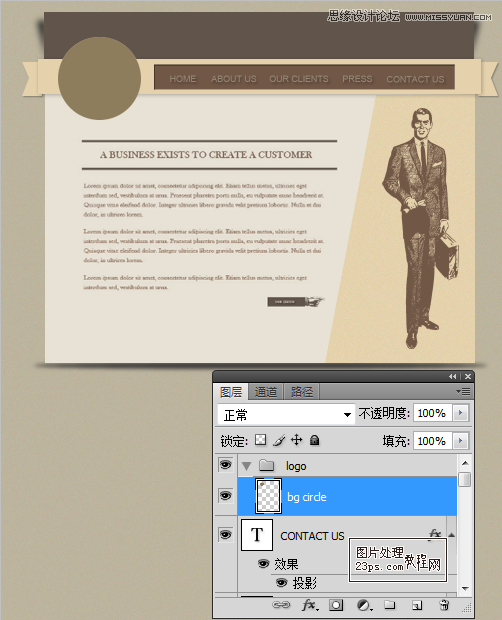Click the pointing hand icon beside the button
The image size is (502, 620).
click(314, 302)
